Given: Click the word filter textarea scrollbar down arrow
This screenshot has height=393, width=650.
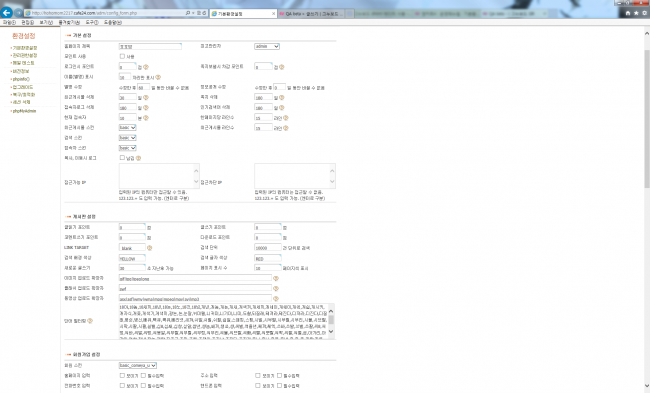Looking at the screenshot, I should click(x=331, y=331).
